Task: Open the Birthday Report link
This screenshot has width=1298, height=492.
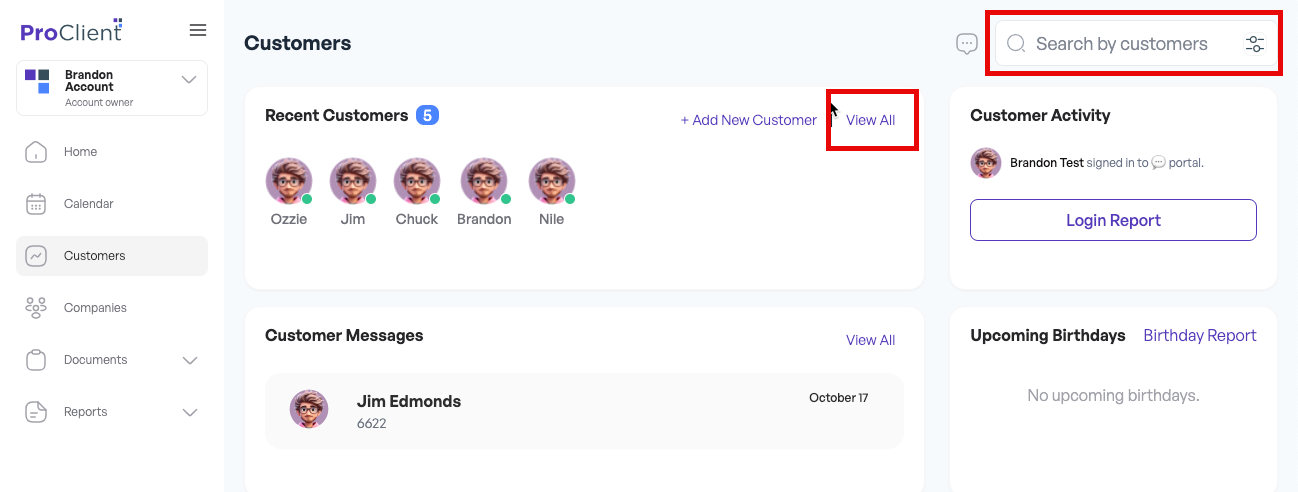Action: click(x=1200, y=335)
